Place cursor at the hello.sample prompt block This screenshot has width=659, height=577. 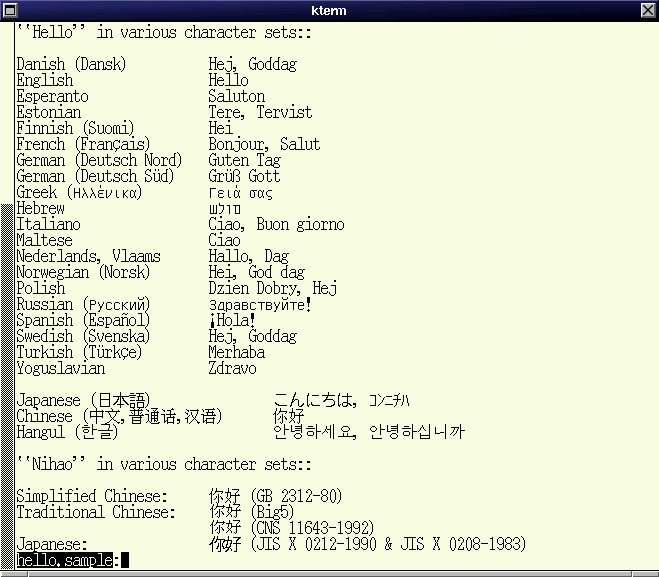(124, 560)
